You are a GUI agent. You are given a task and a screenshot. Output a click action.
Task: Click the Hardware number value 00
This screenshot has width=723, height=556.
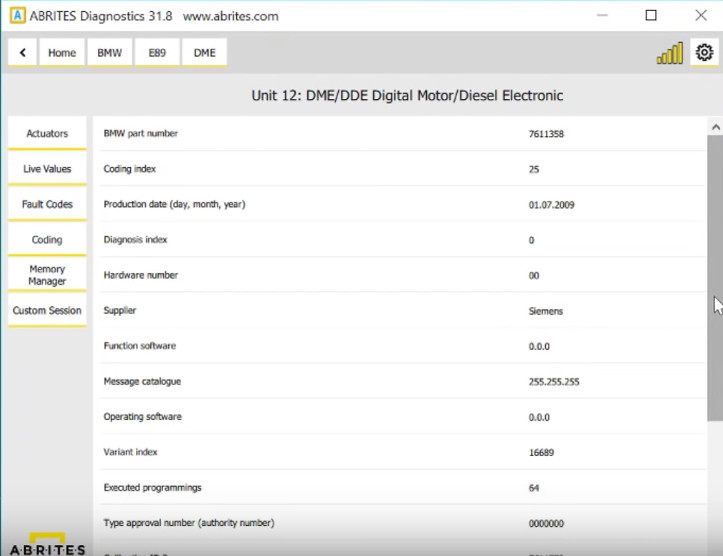tap(534, 276)
